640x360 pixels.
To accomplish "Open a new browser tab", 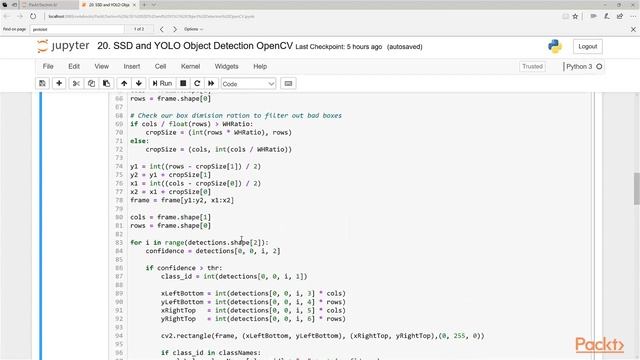I will tap(144, 5).
